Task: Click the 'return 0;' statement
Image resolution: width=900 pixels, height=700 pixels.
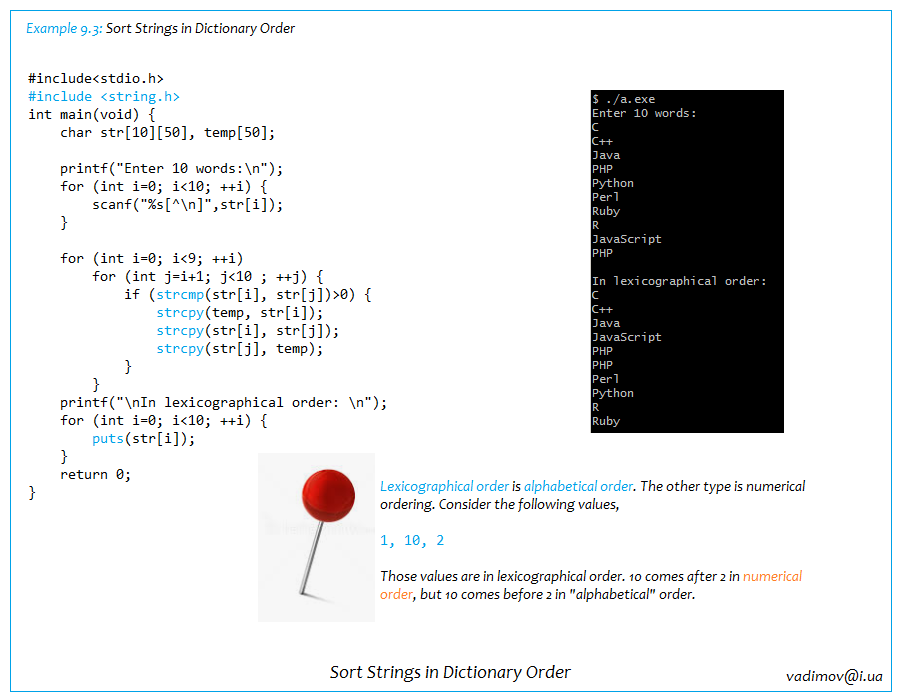Action: (x=96, y=475)
